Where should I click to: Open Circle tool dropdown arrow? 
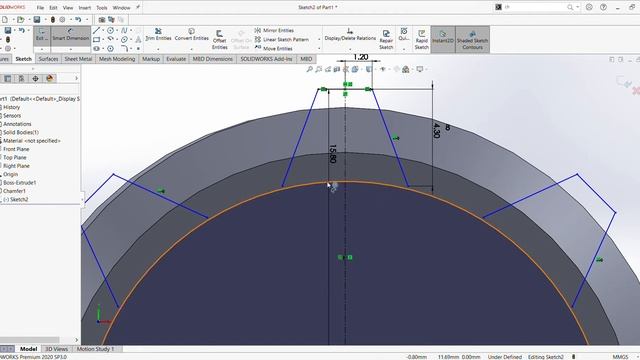[117, 31]
